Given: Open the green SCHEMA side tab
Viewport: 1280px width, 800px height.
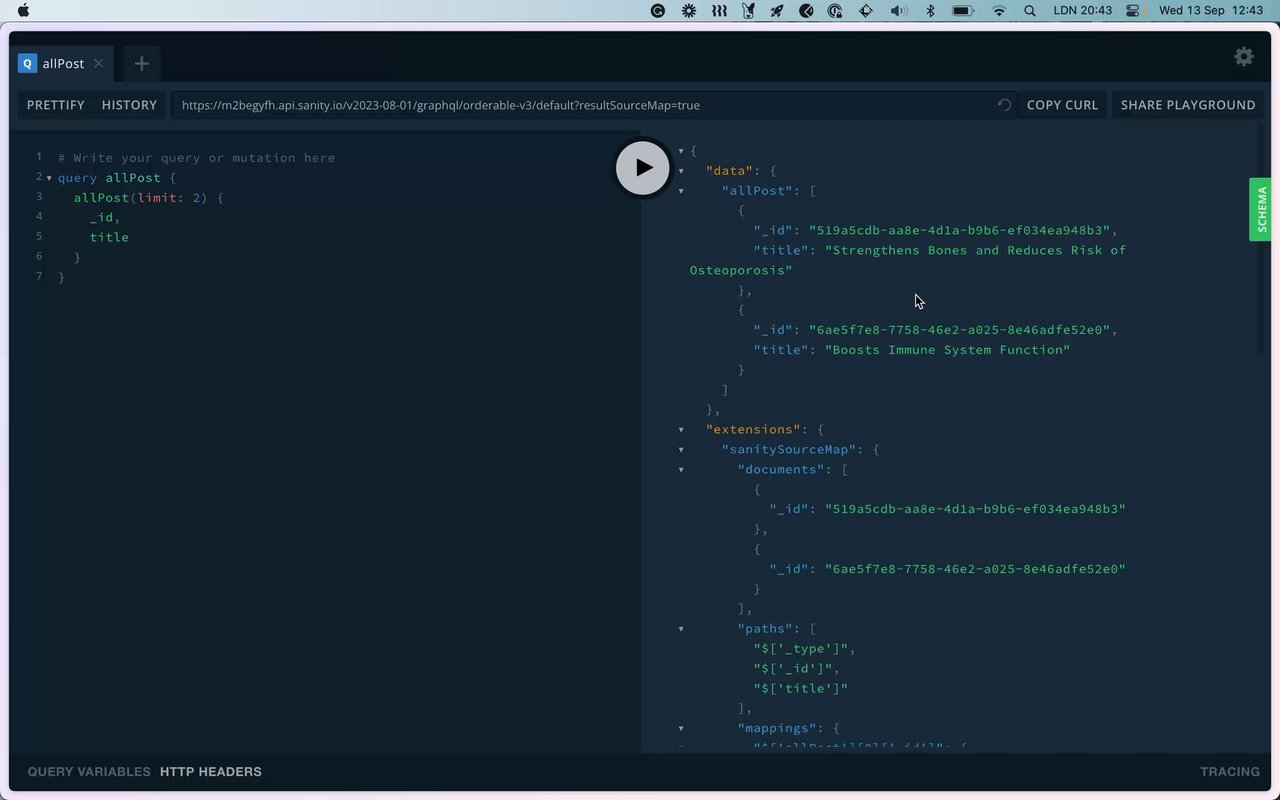Looking at the screenshot, I should 1261,209.
